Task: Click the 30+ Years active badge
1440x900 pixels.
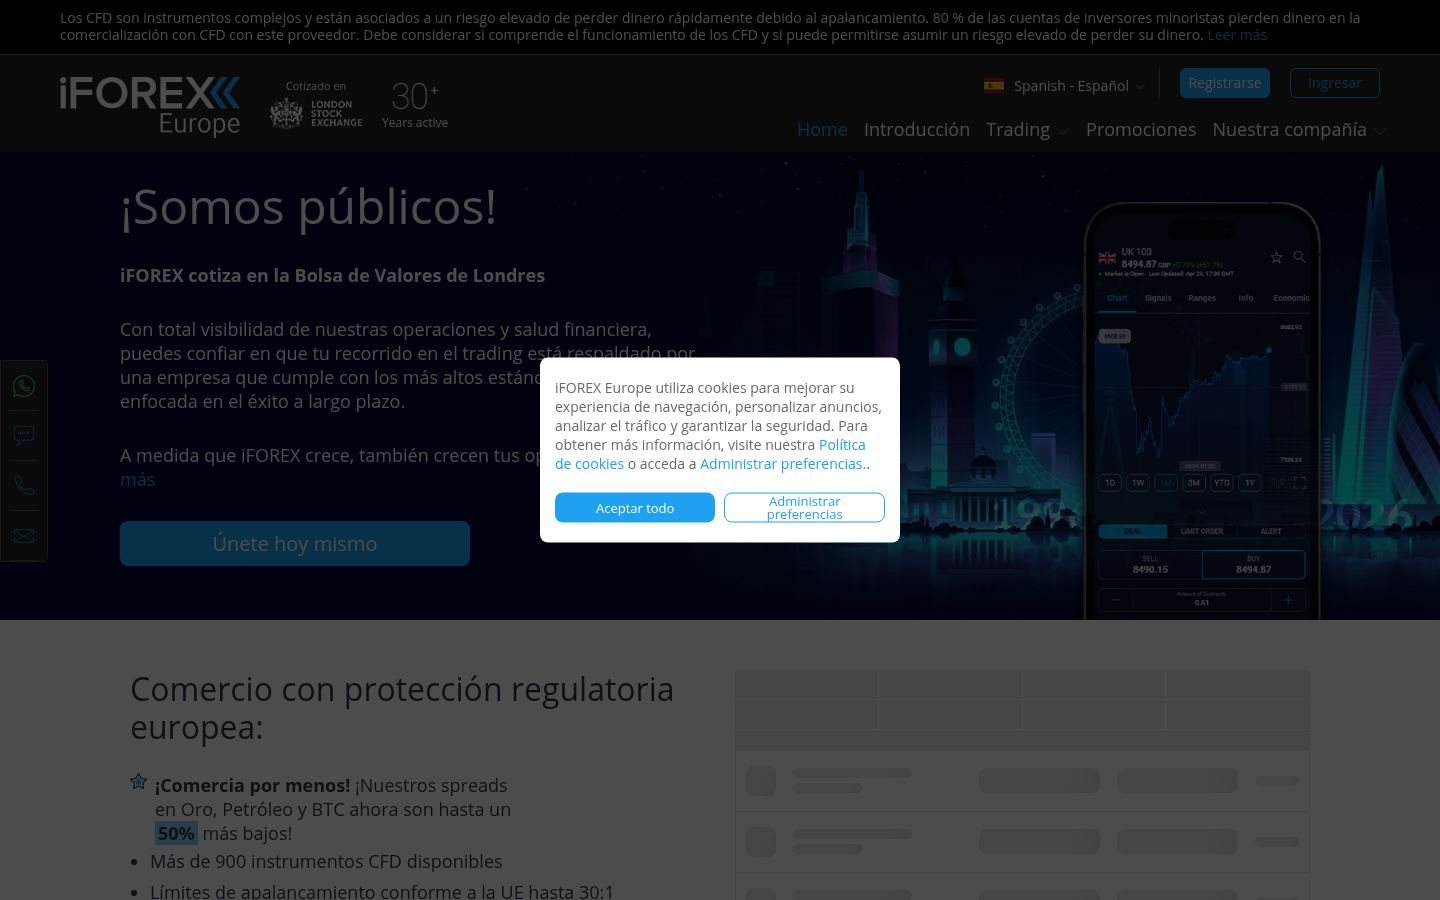Action: [415, 105]
